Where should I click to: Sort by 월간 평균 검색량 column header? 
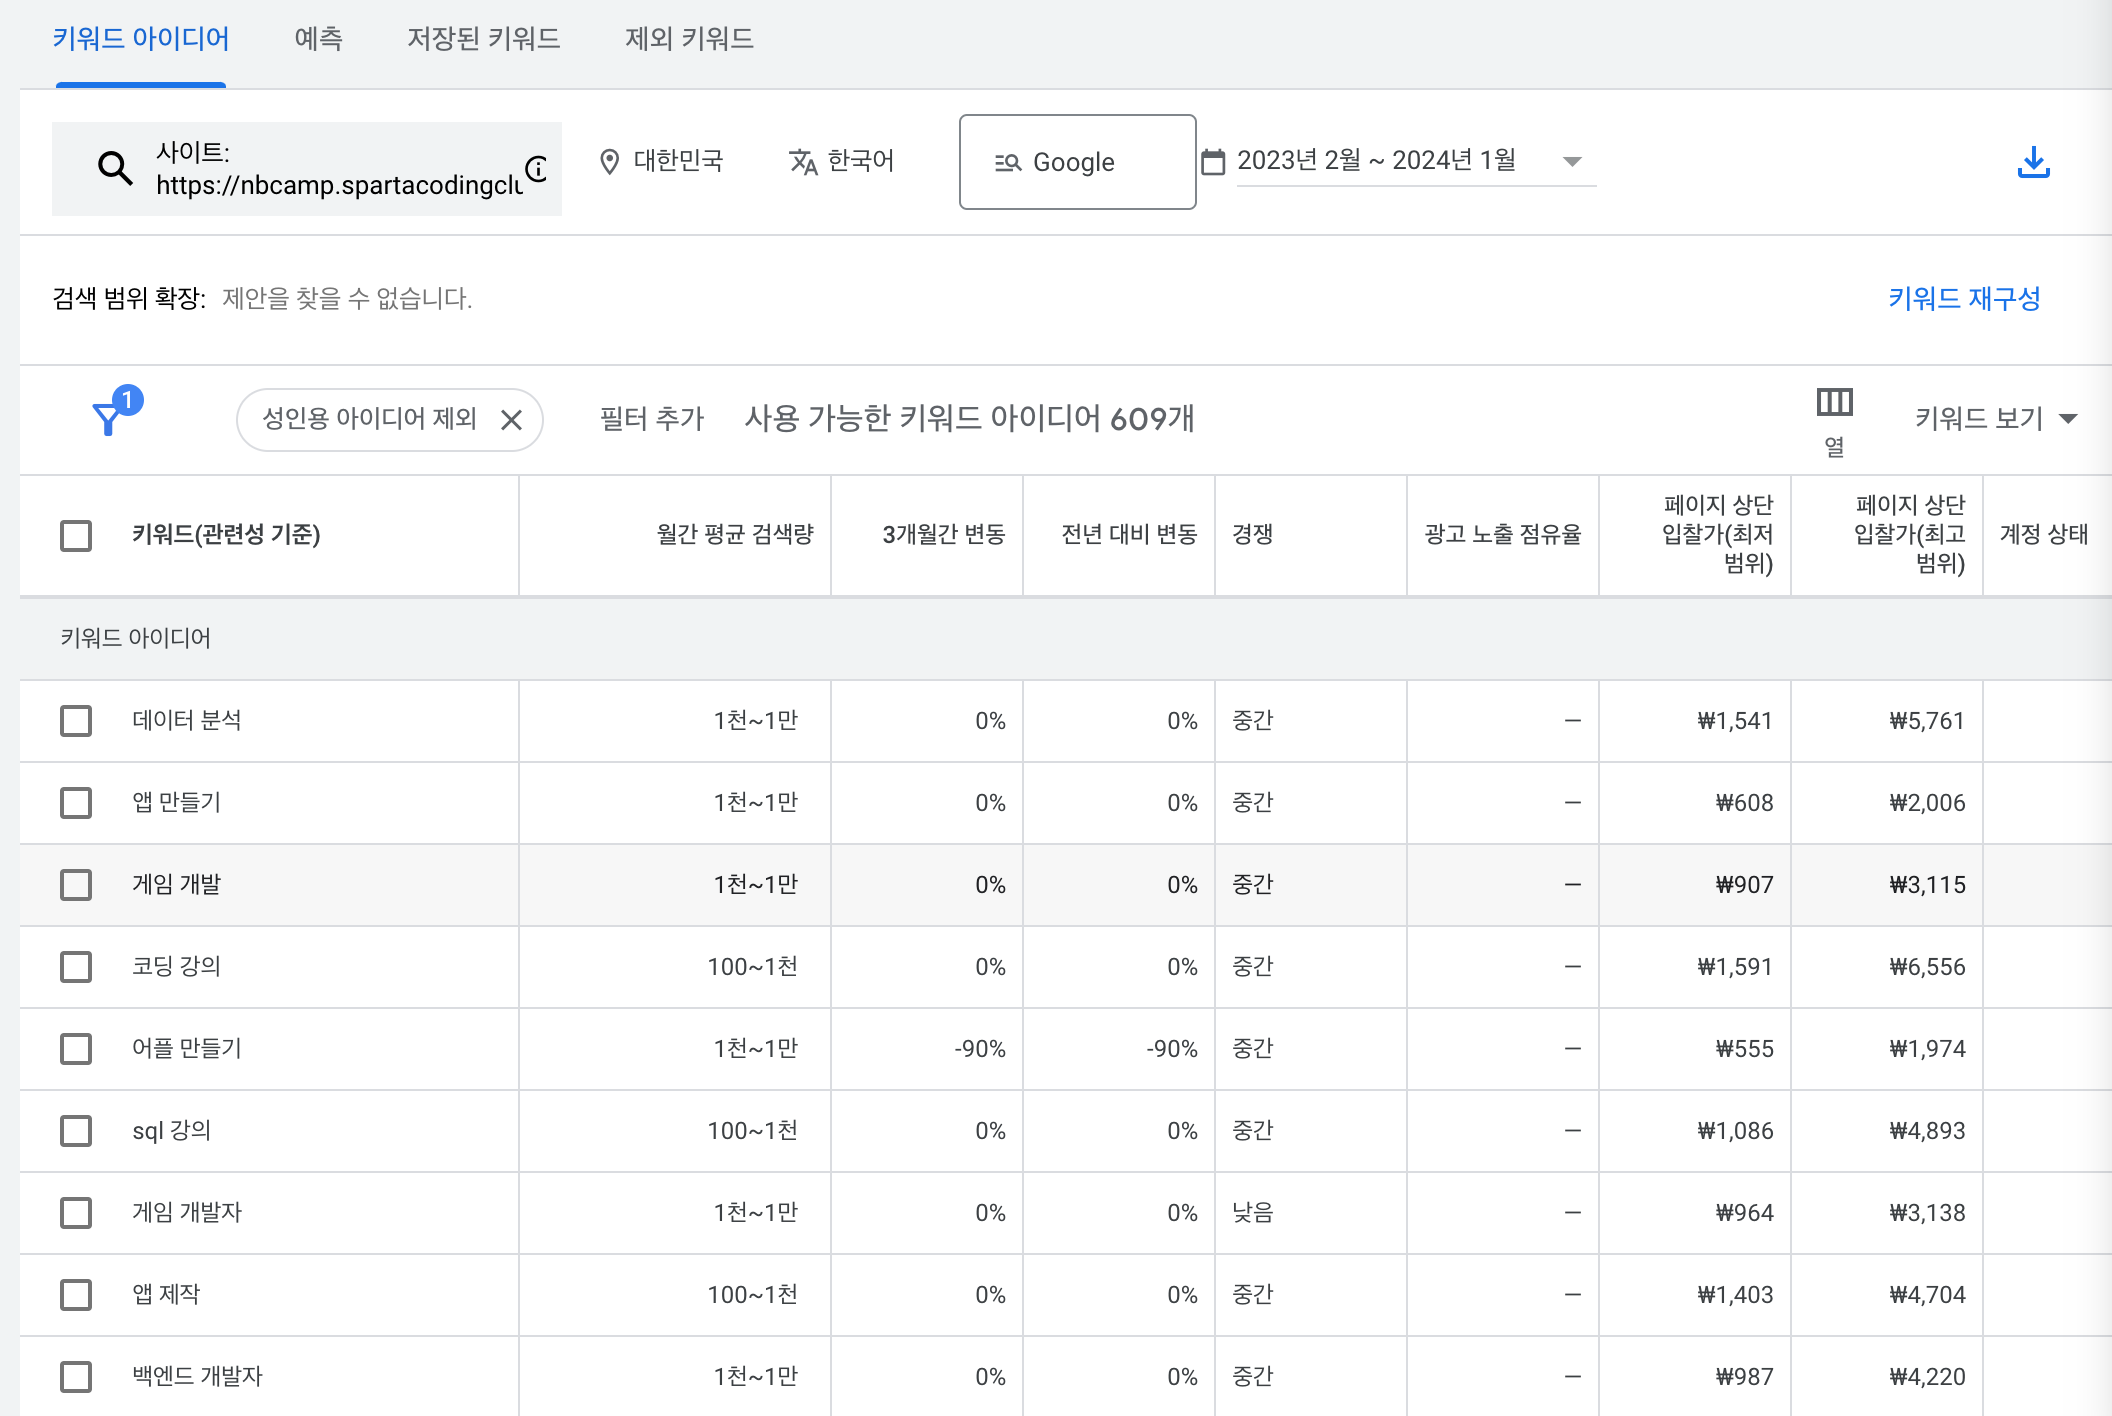click(734, 535)
